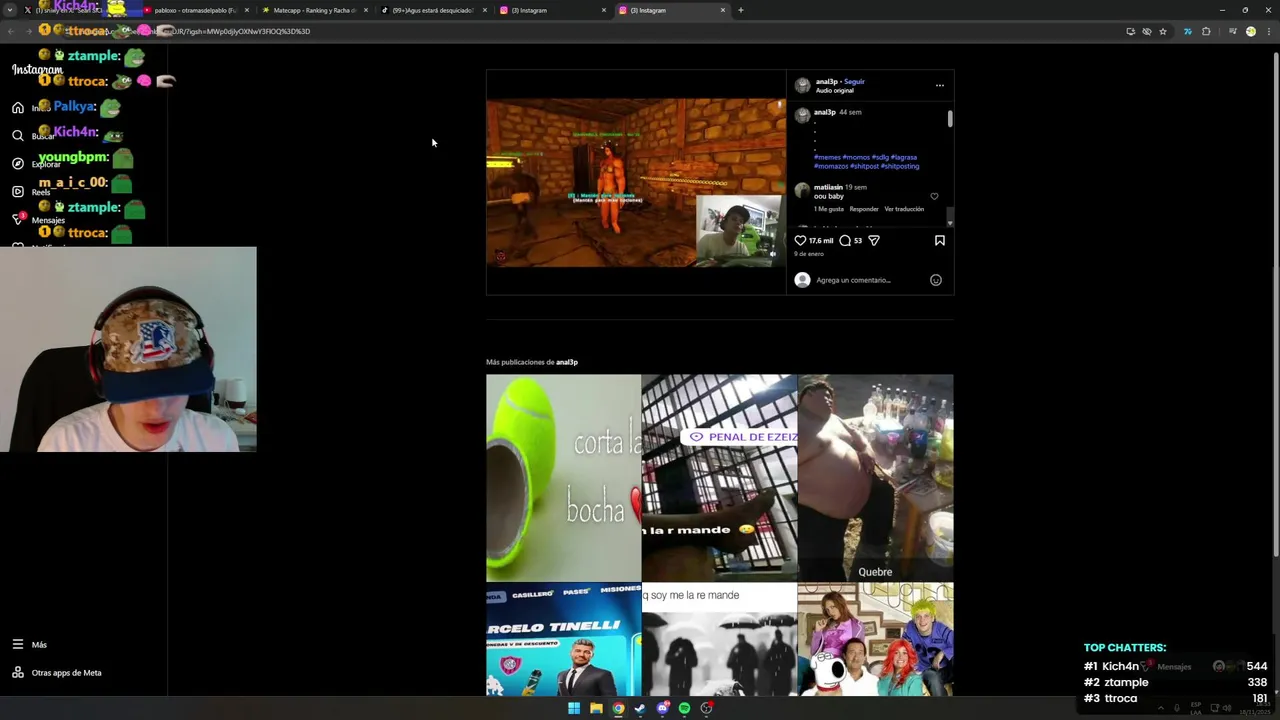Click the '9 de enero' date
This screenshot has height=720, width=1280.
click(x=809, y=254)
